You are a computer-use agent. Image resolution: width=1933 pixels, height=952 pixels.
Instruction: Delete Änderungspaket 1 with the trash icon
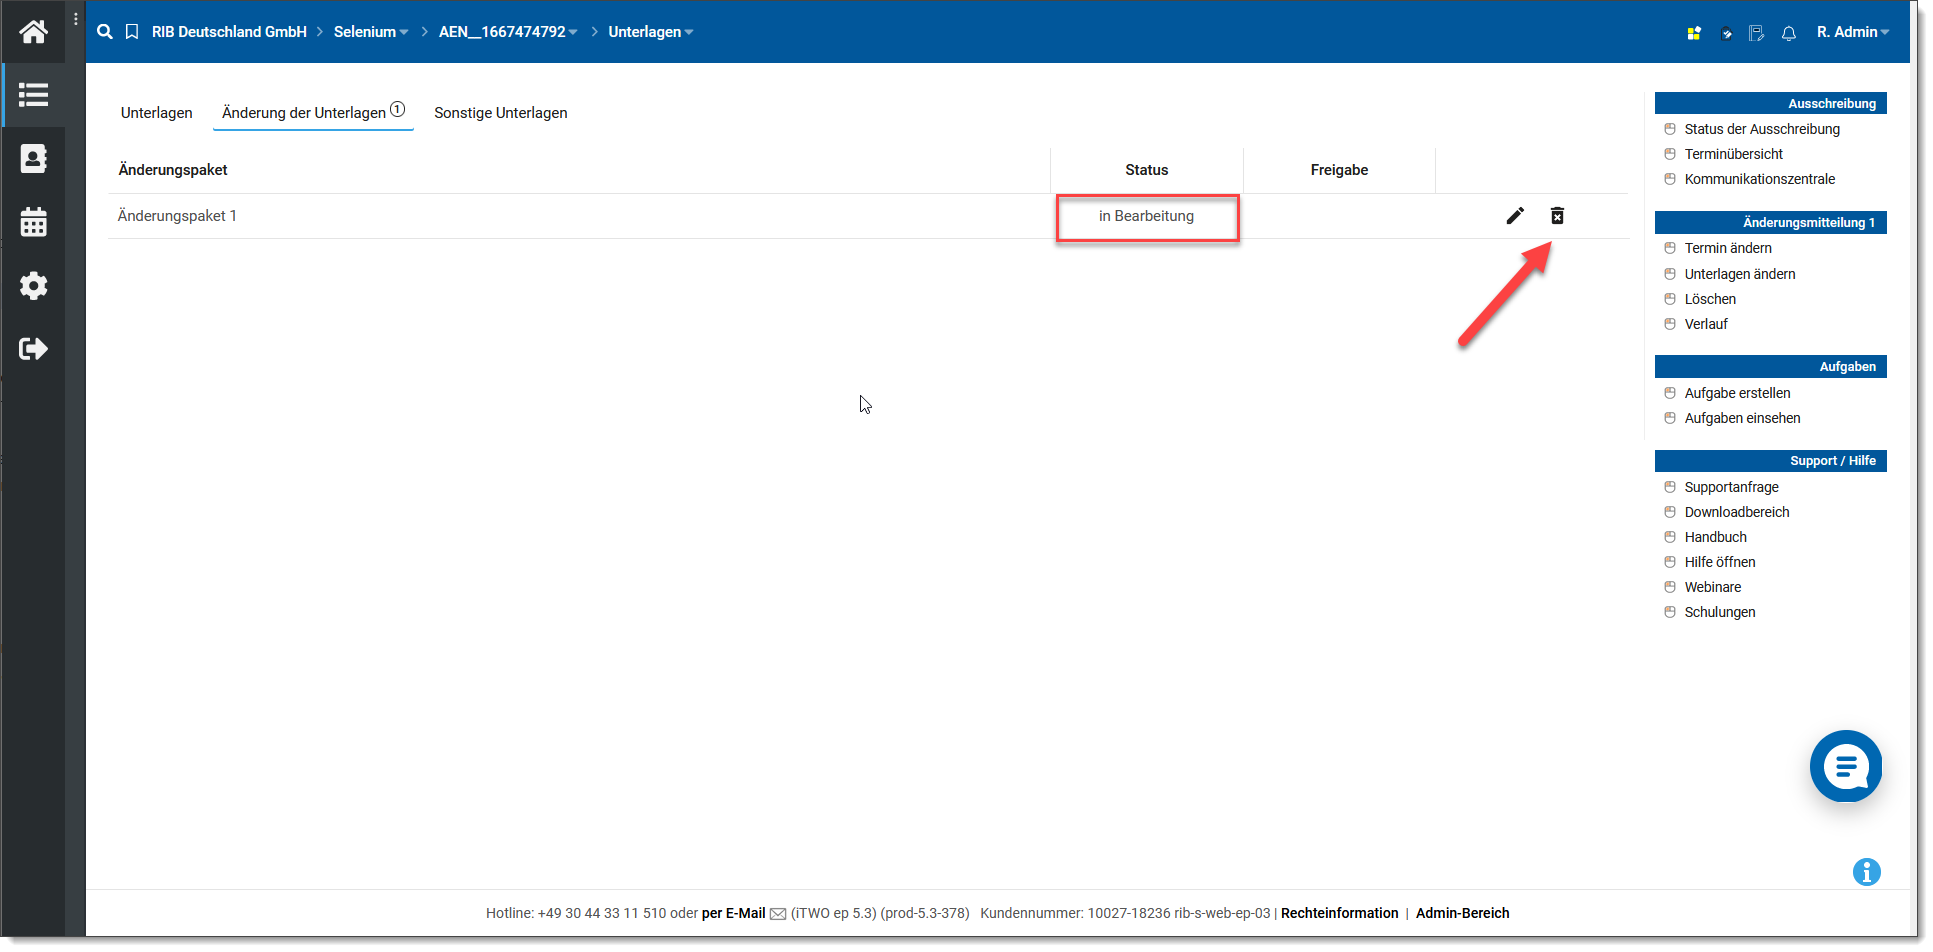pyautogui.click(x=1557, y=216)
